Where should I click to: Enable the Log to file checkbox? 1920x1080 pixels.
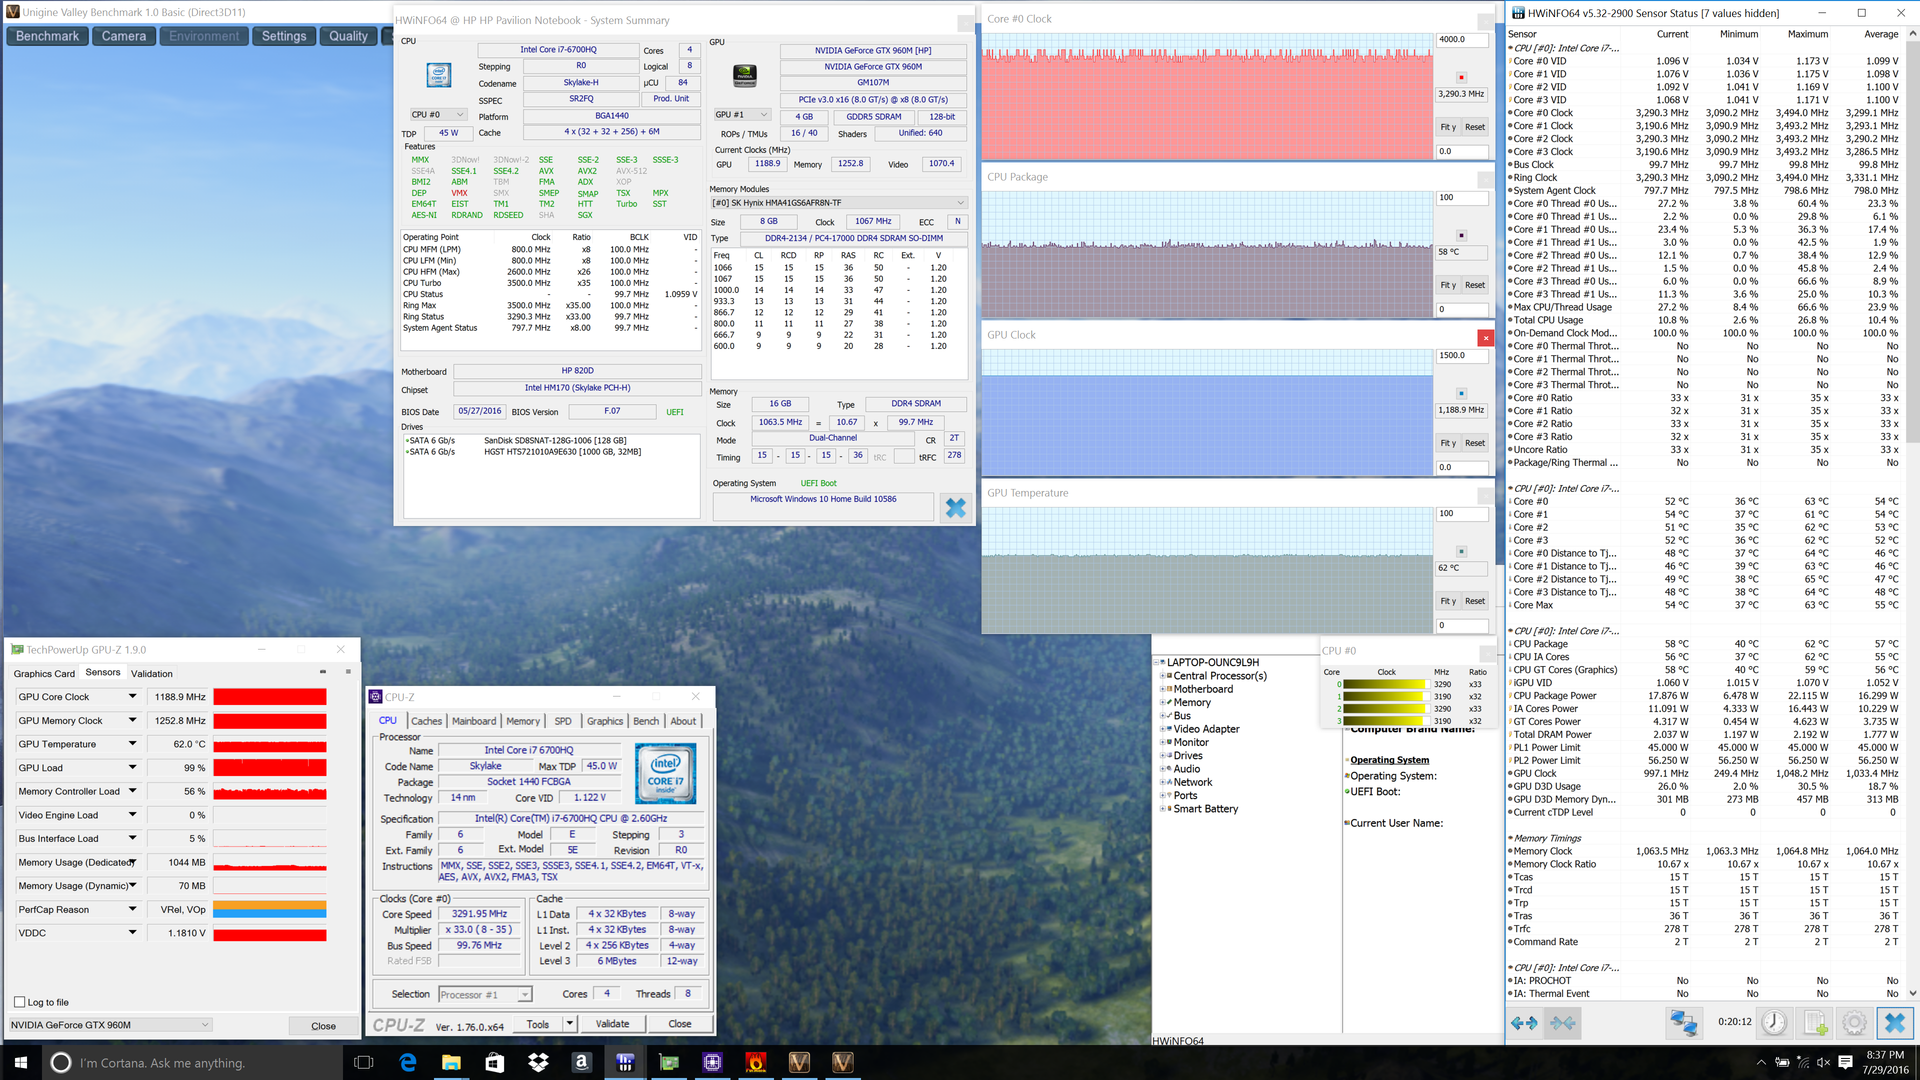[20, 1002]
